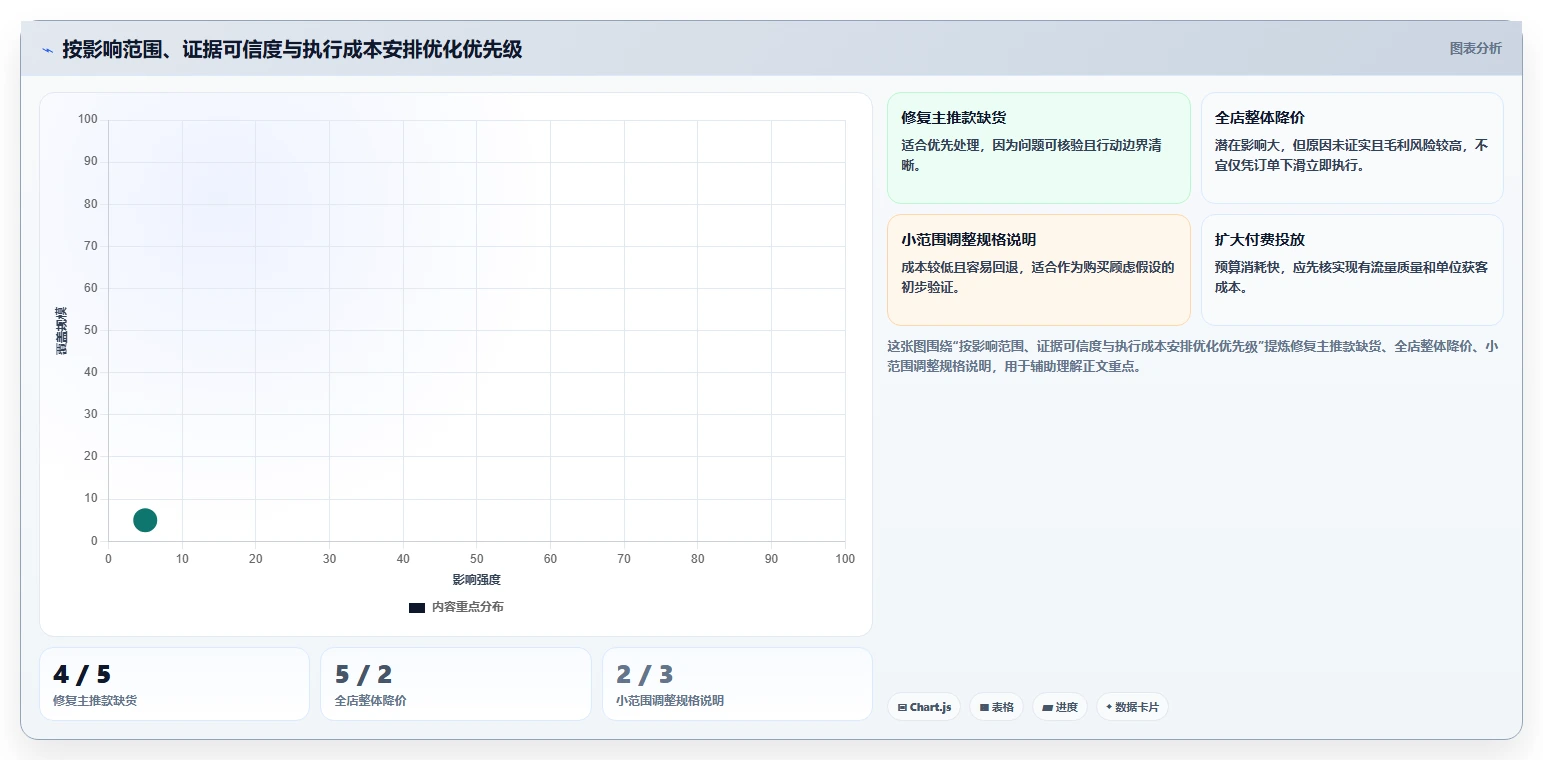Viewport: 1543px width, 760px height.
Task: Open the 修复主推款缺货 card
Action: [x=1038, y=148]
